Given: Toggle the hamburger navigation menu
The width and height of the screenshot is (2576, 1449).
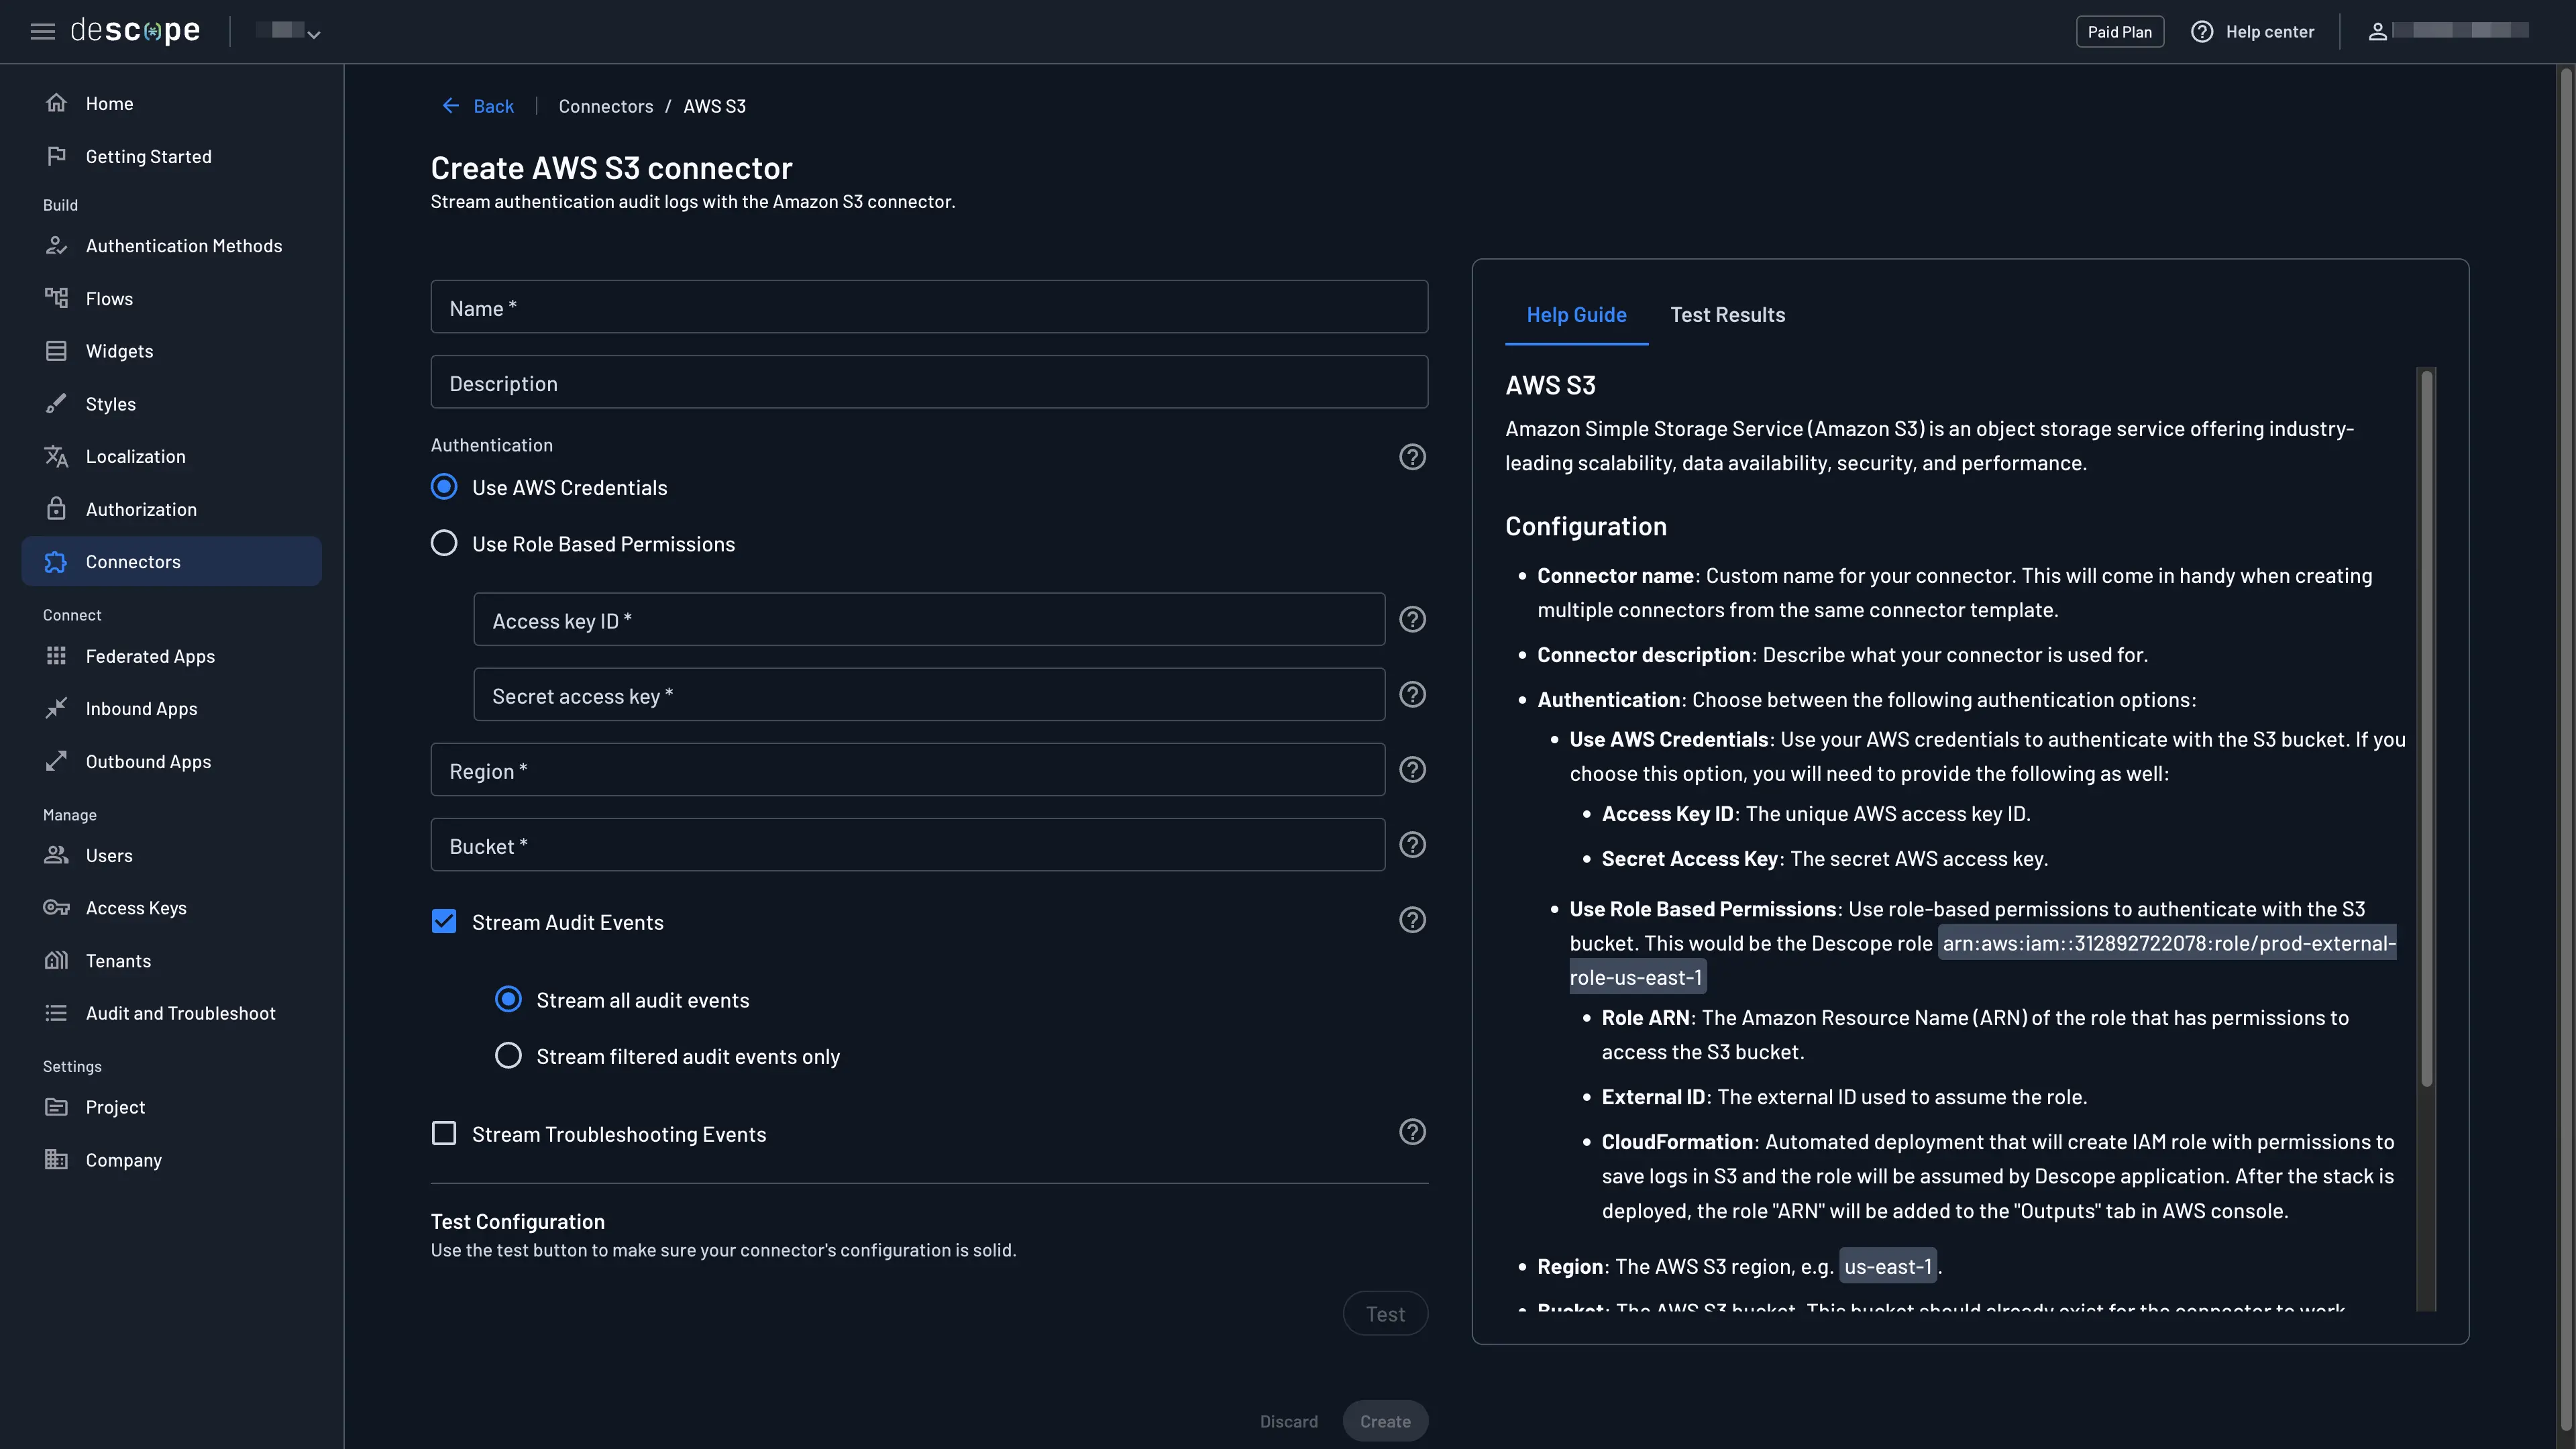Looking at the screenshot, I should tap(42, 31).
